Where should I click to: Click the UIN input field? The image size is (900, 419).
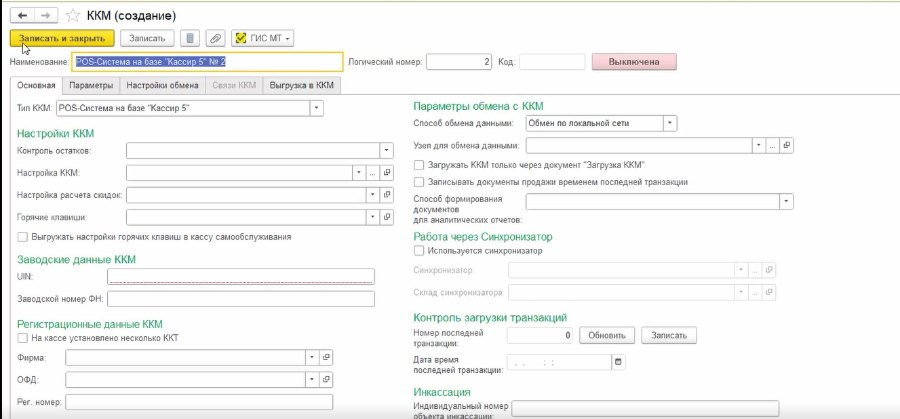(241, 277)
